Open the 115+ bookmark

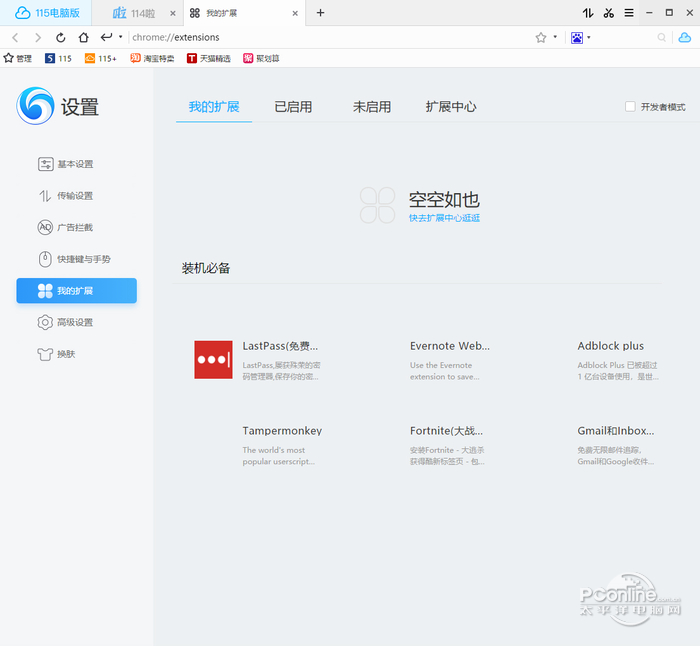[100, 58]
